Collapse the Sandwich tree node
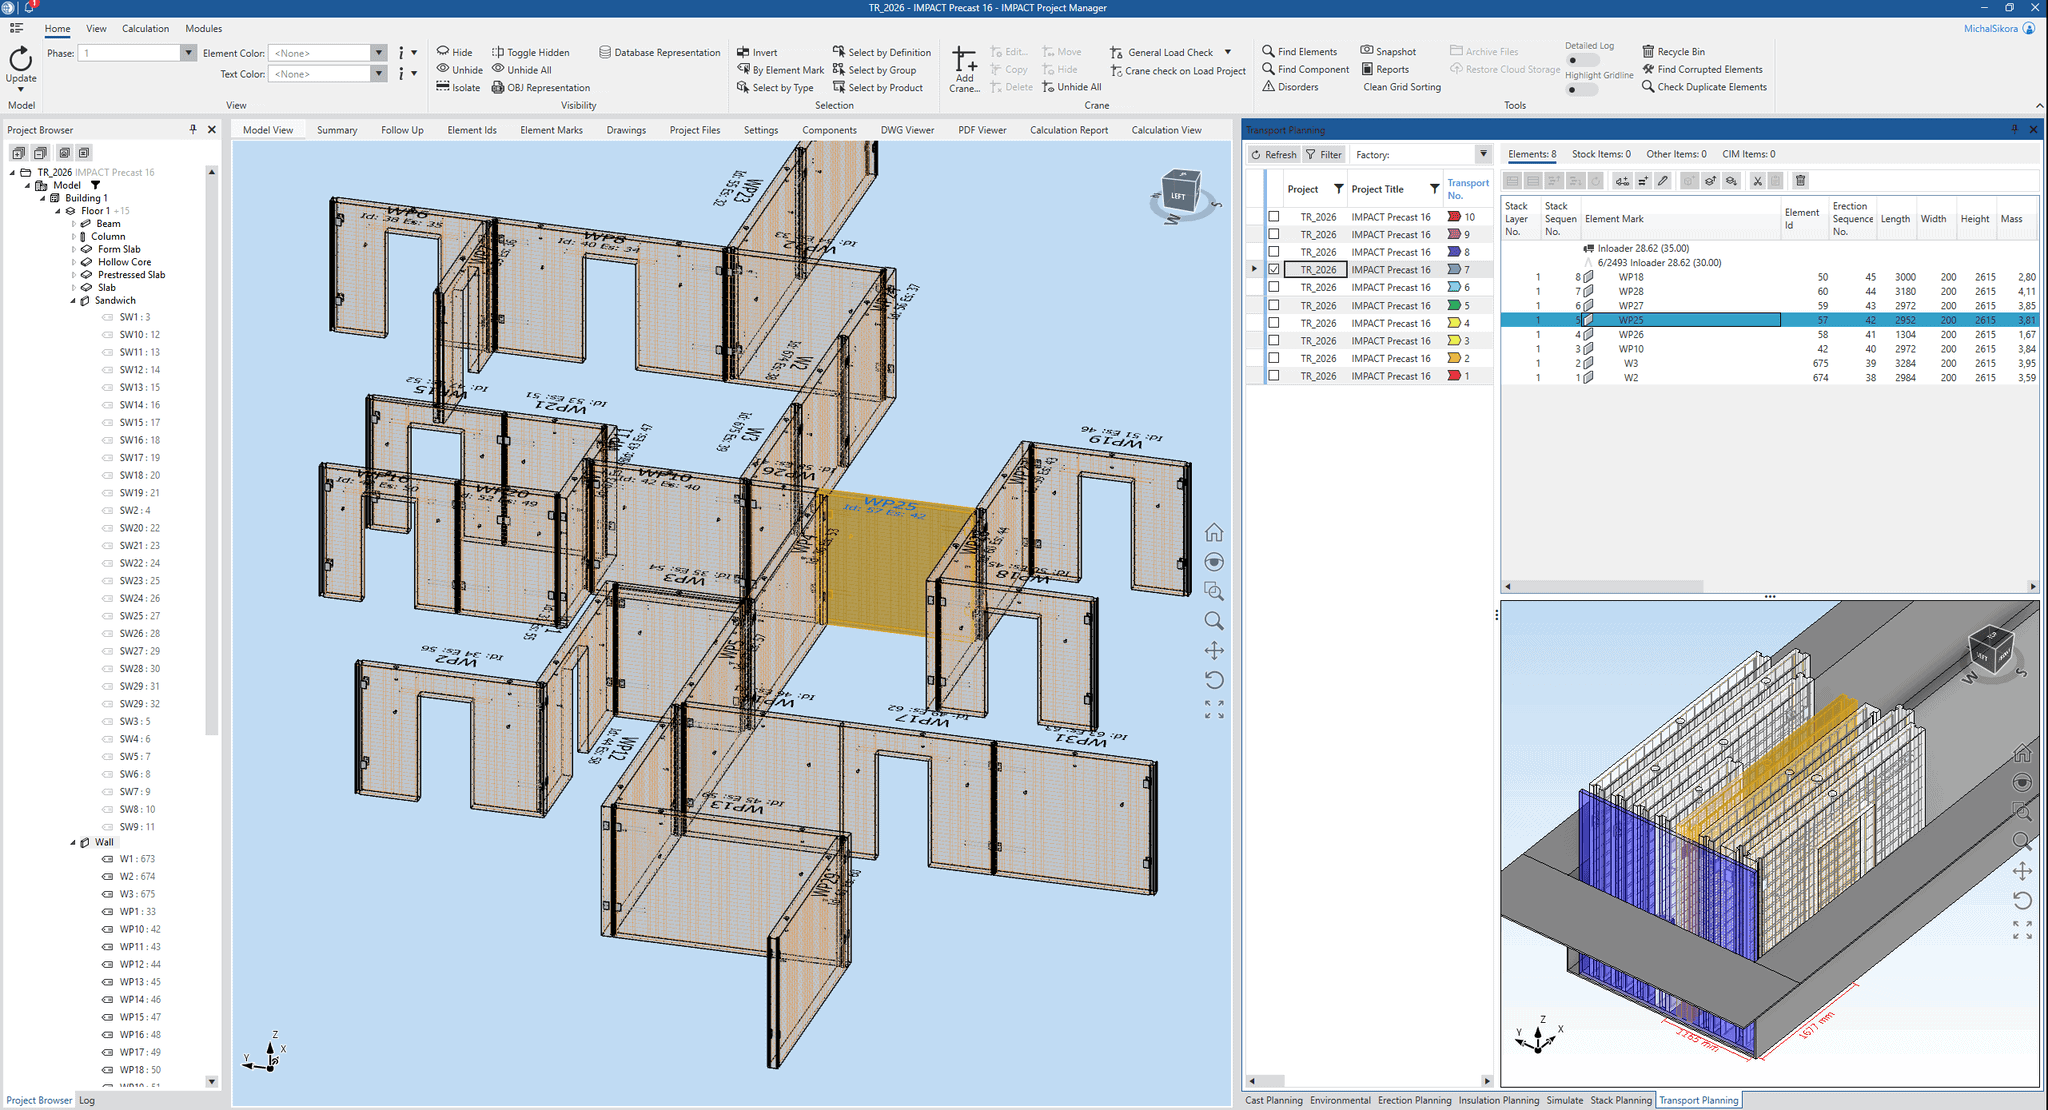Screen dimensions: 2048x1110 pyautogui.click(x=73, y=301)
